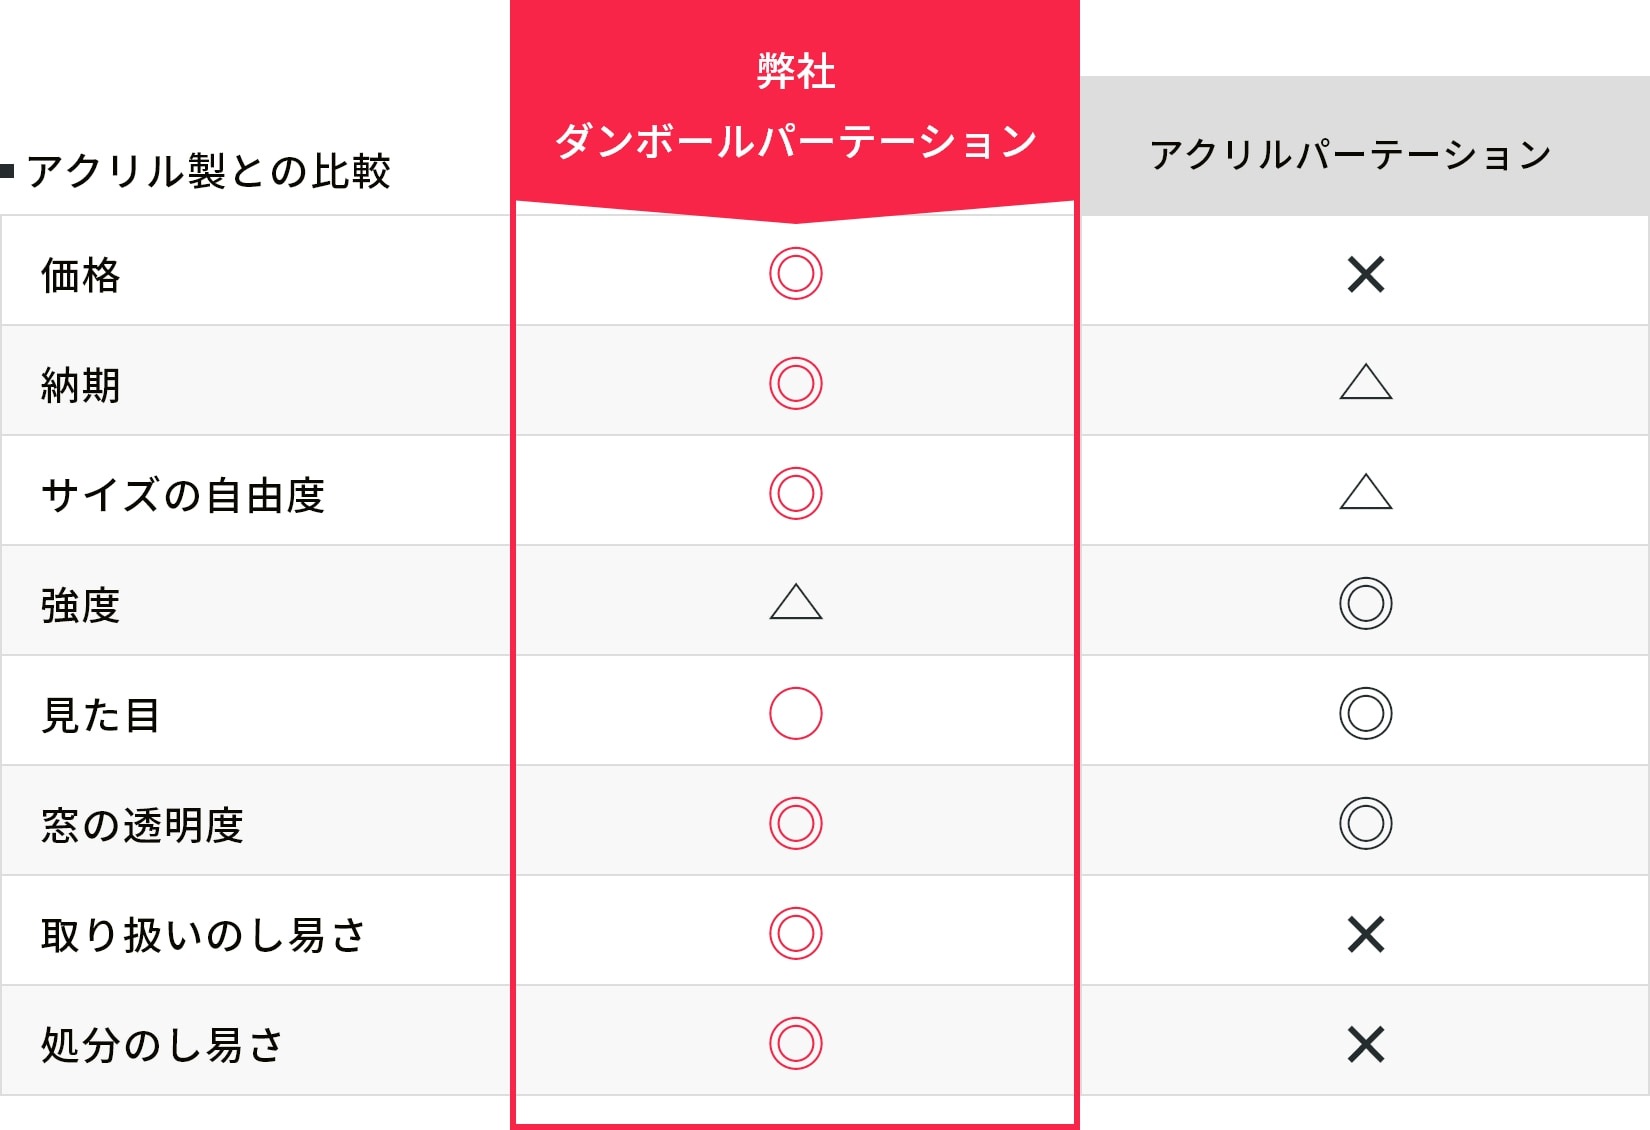Screen dimensions: 1650x1130
Task: Click the black X mark for 価格
Action: click(1366, 274)
